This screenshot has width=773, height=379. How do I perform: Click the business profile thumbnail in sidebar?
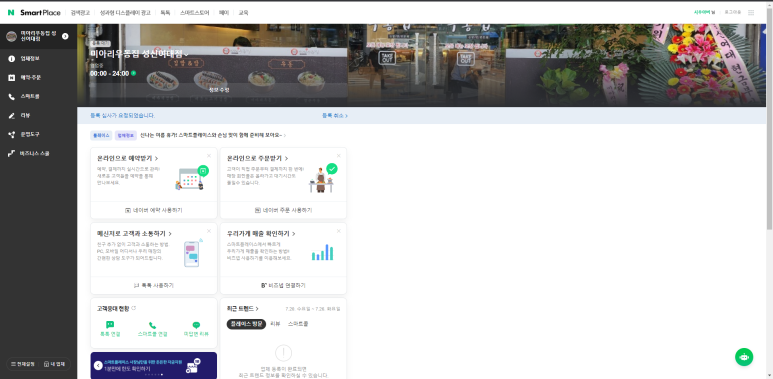tap(11, 36)
